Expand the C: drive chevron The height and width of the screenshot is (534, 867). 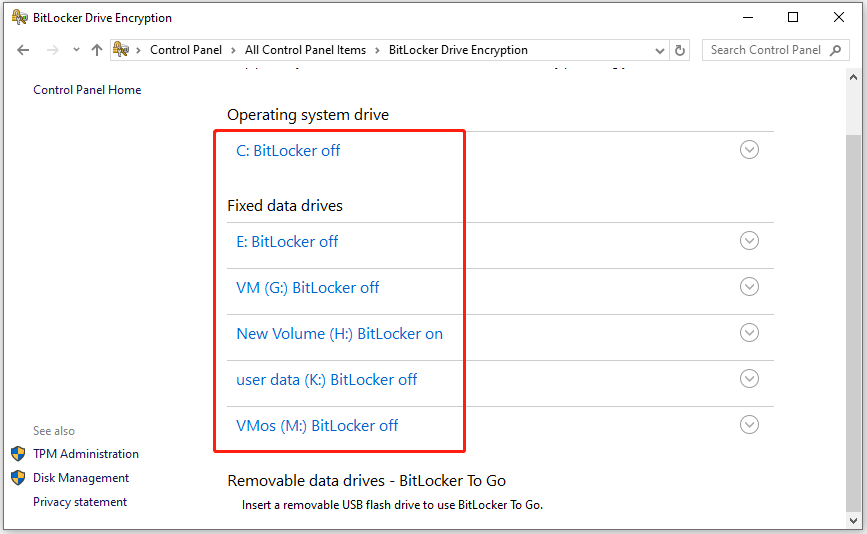click(749, 150)
